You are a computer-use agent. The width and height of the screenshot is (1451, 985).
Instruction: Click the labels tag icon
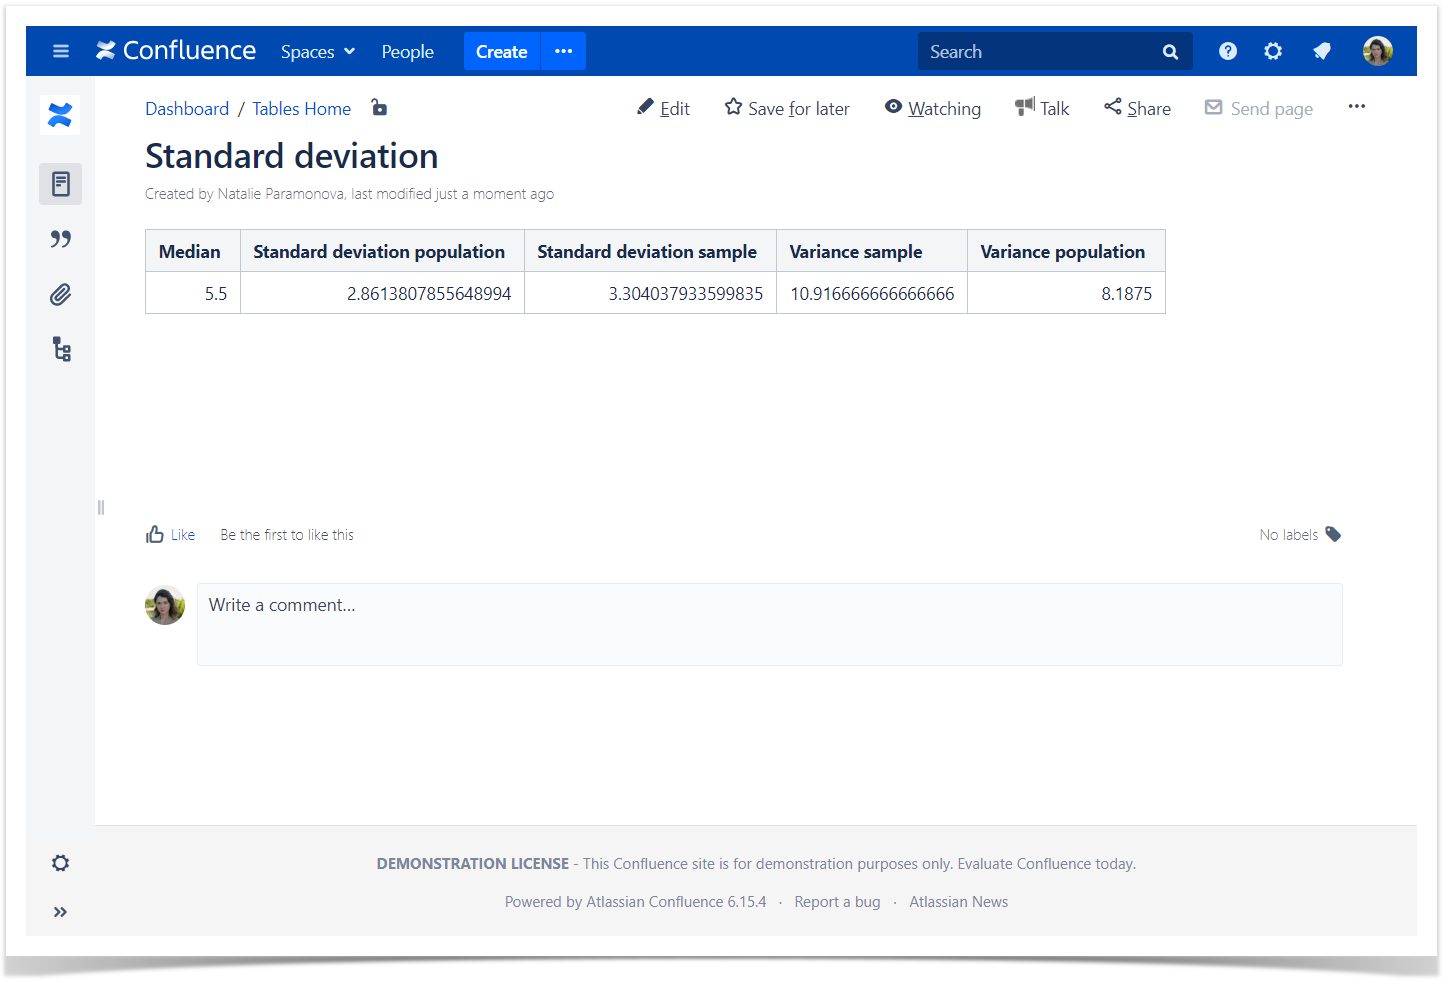1333,534
